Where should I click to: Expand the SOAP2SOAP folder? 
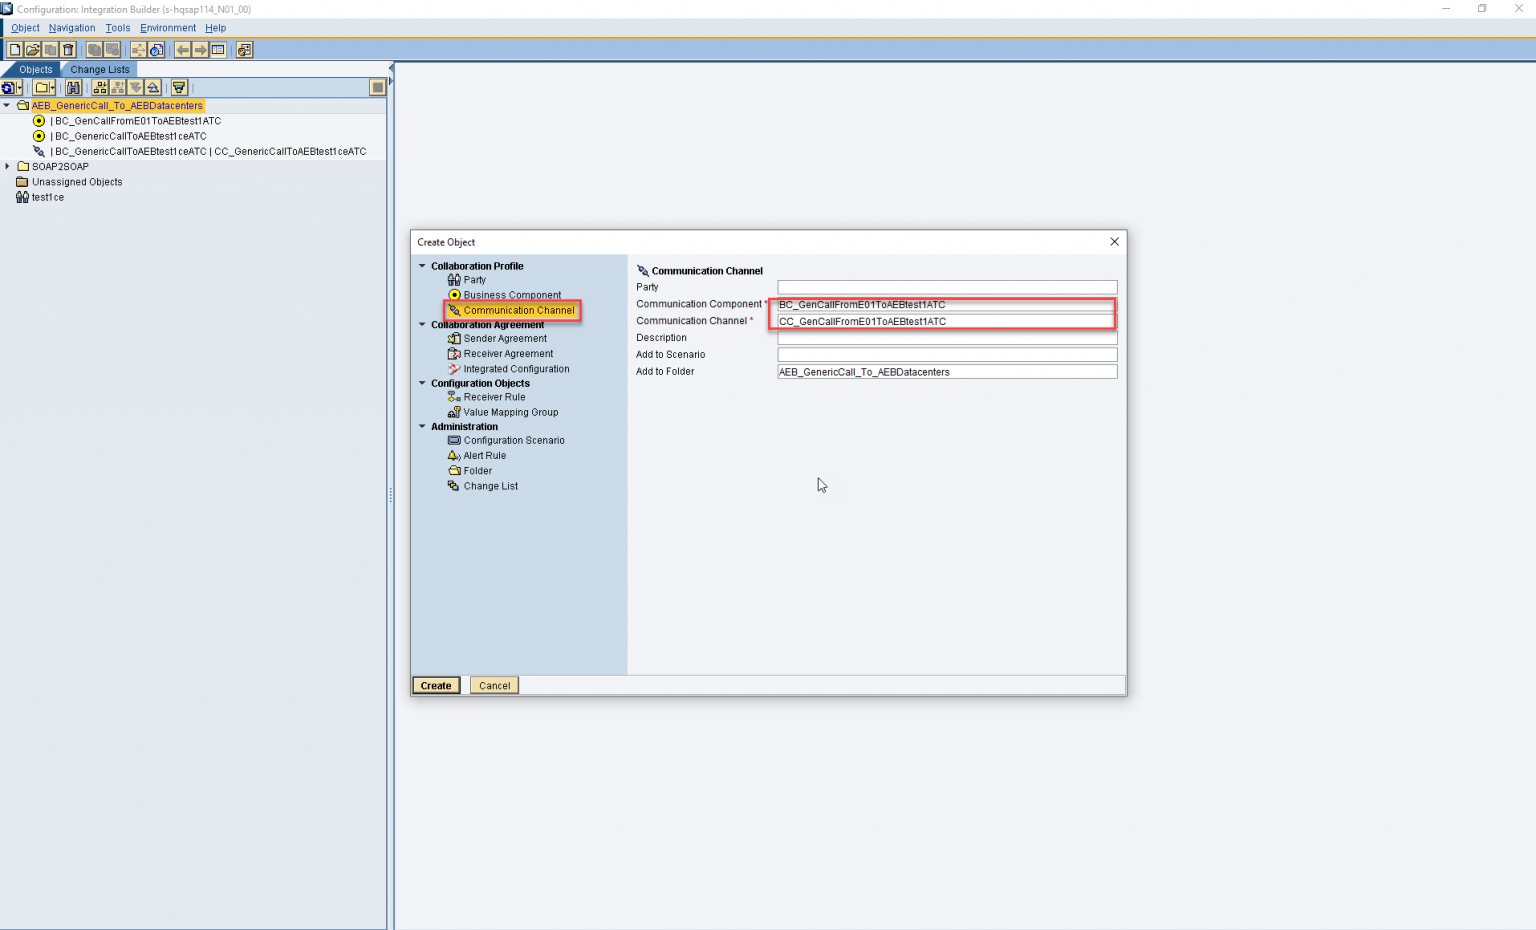(8, 166)
